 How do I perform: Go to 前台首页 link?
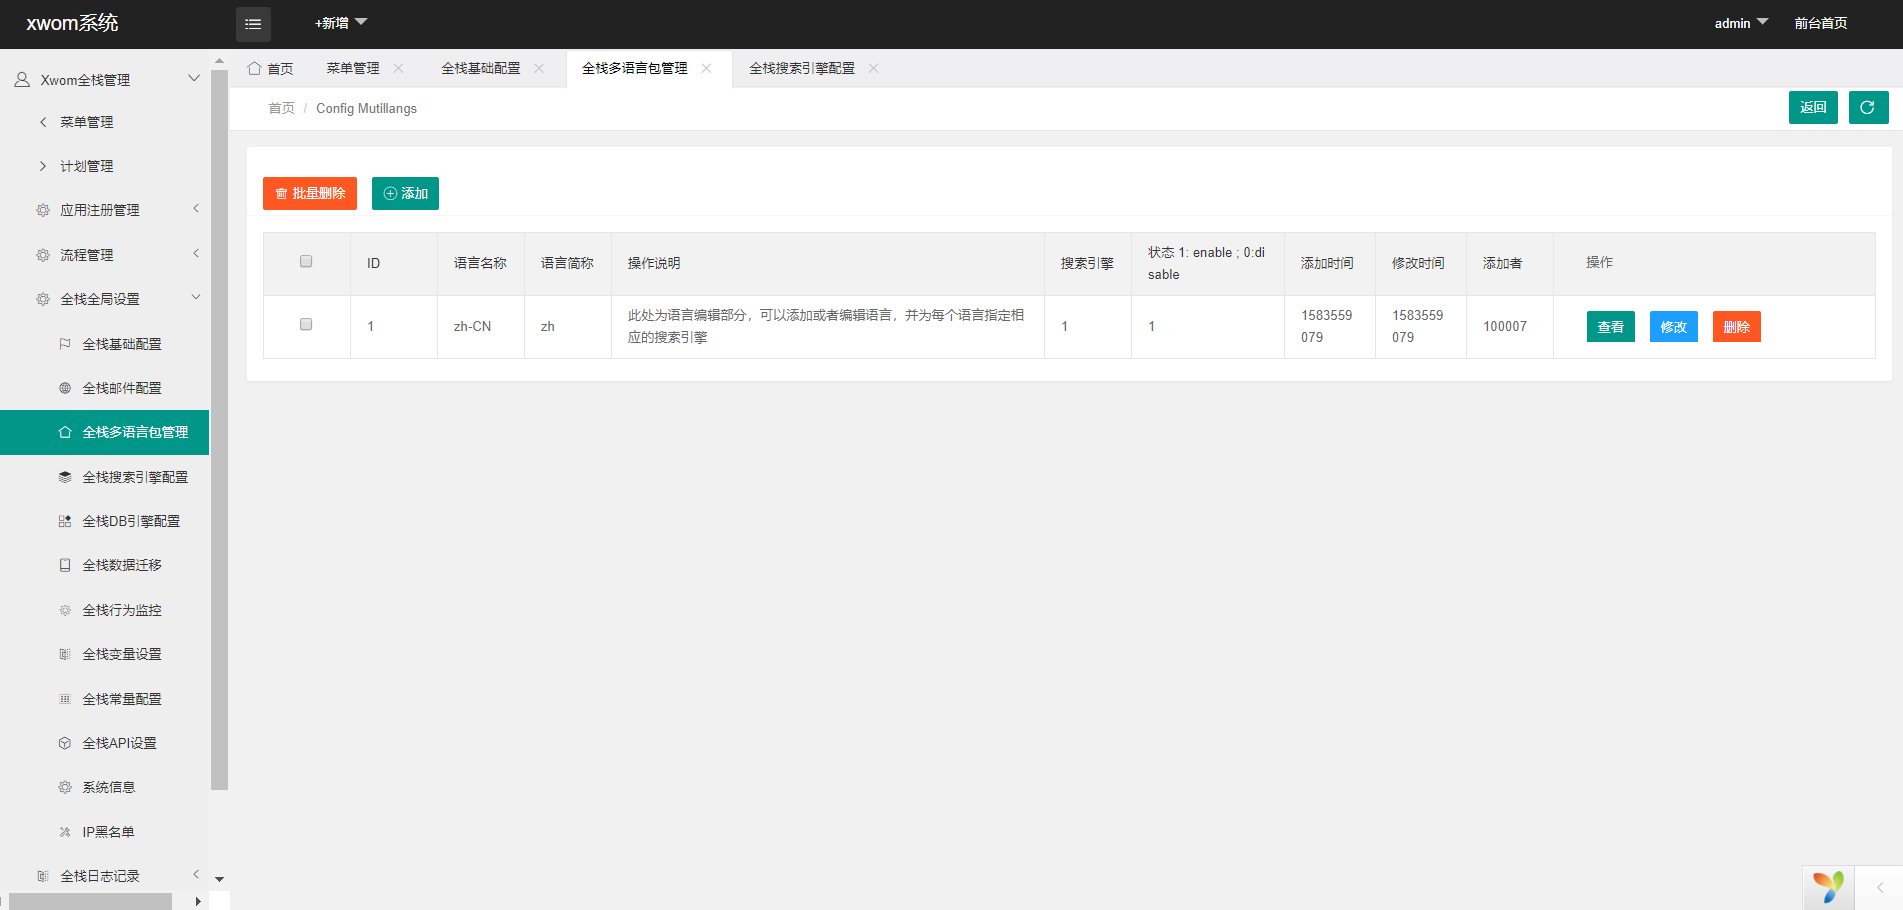[x=1821, y=23]
